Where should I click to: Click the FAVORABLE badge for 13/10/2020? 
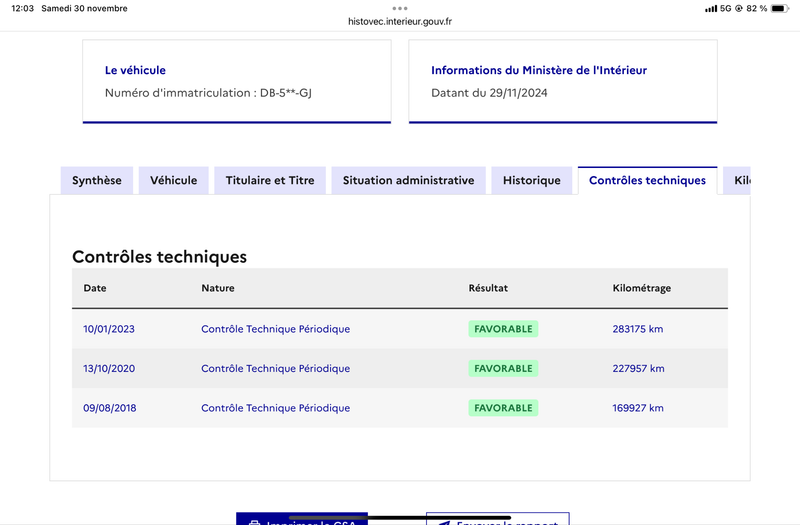pyautogui.click(x=503, y=368)
